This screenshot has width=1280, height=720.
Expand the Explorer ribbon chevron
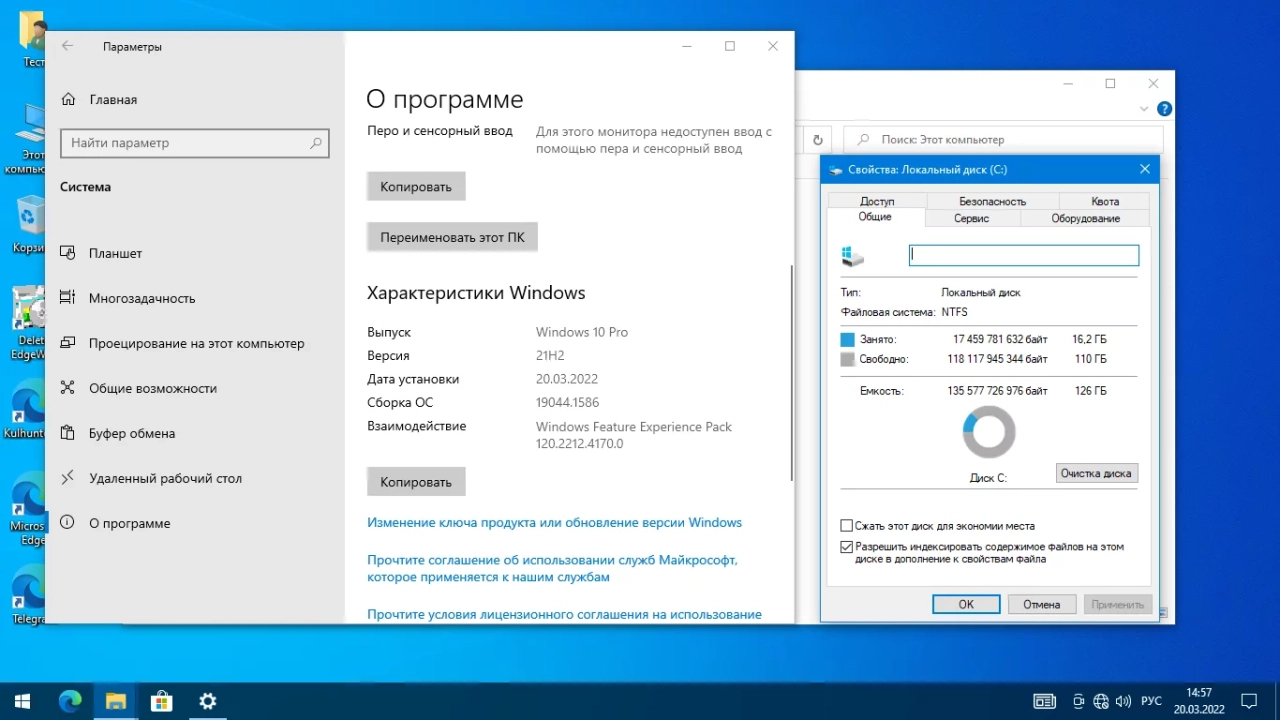(x=1145, y=109)
